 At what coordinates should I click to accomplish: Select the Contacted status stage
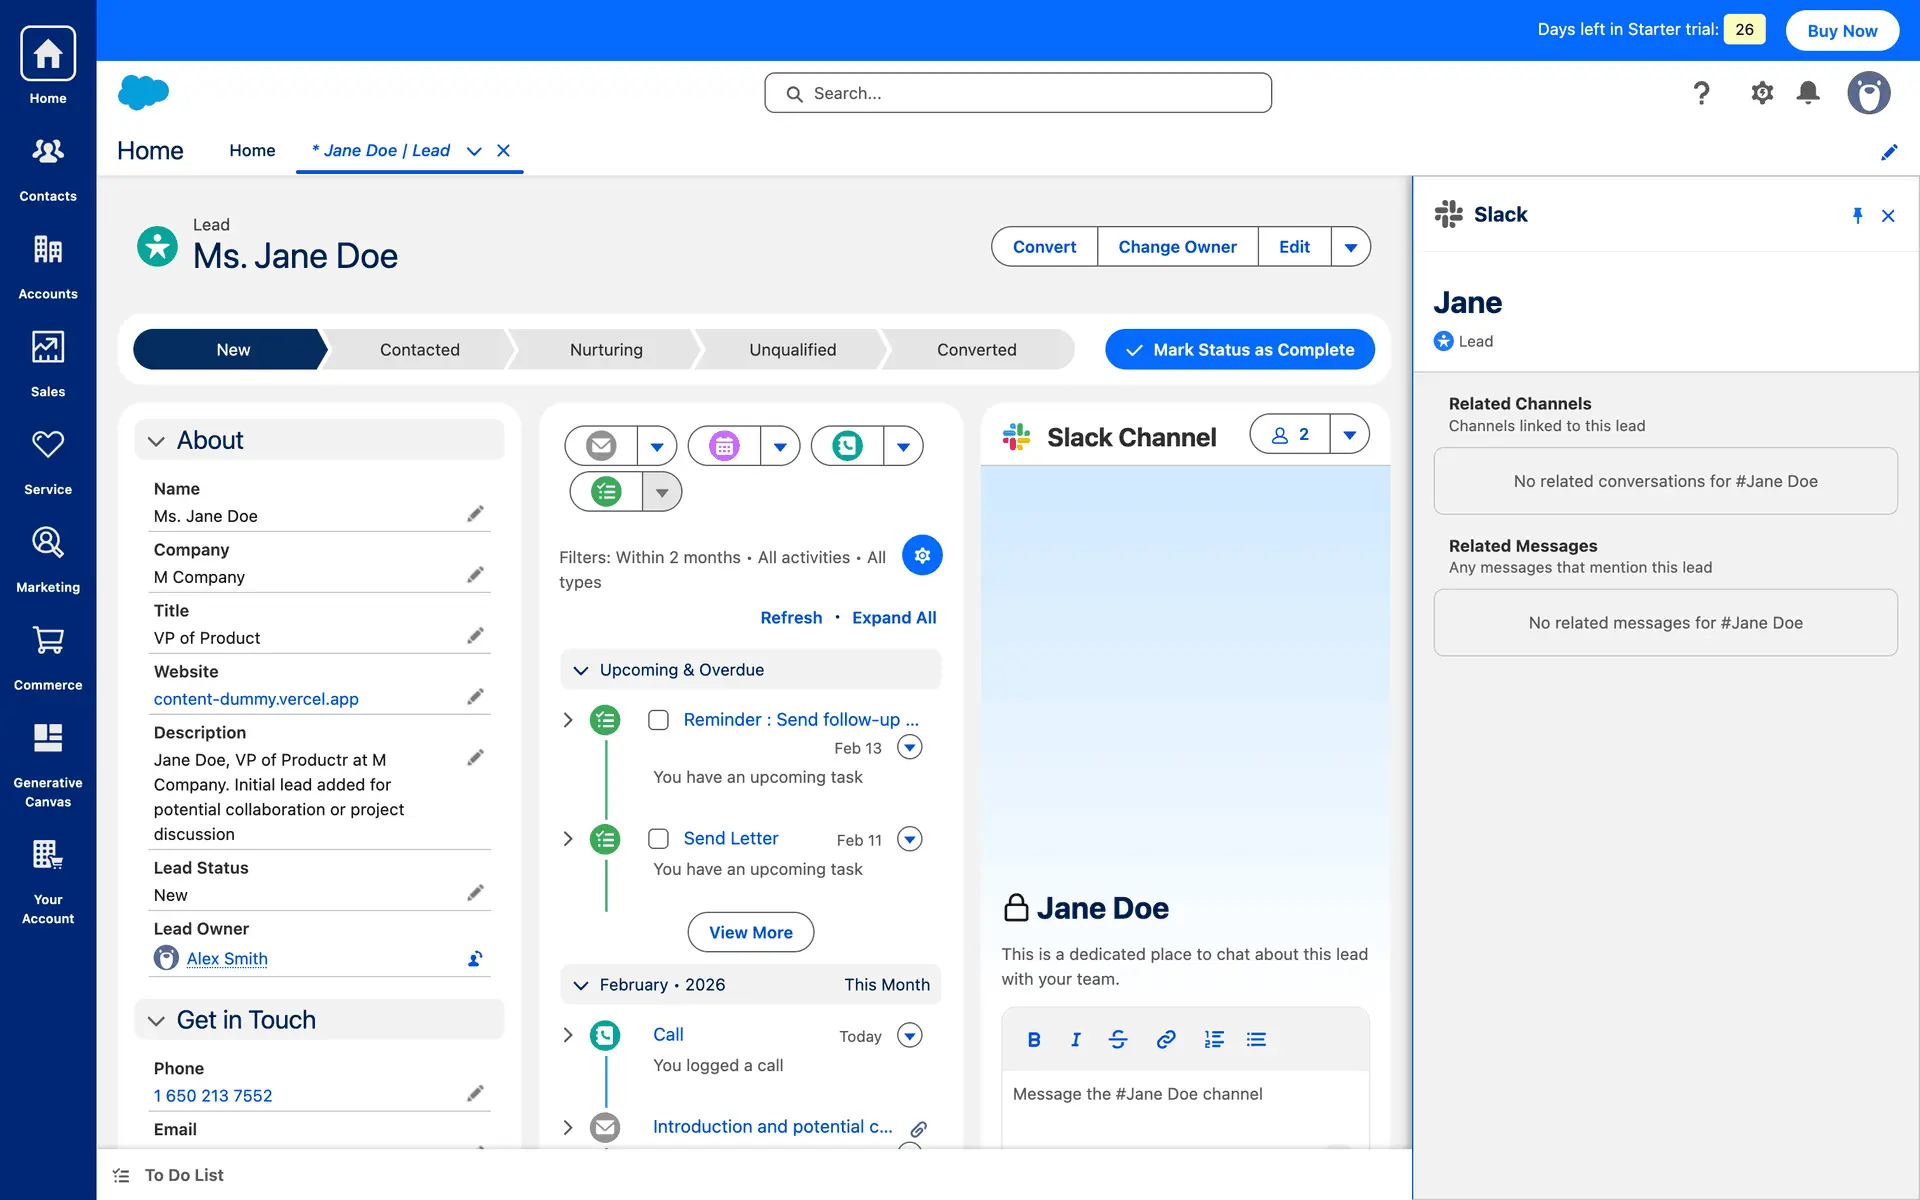pos(419,350)
